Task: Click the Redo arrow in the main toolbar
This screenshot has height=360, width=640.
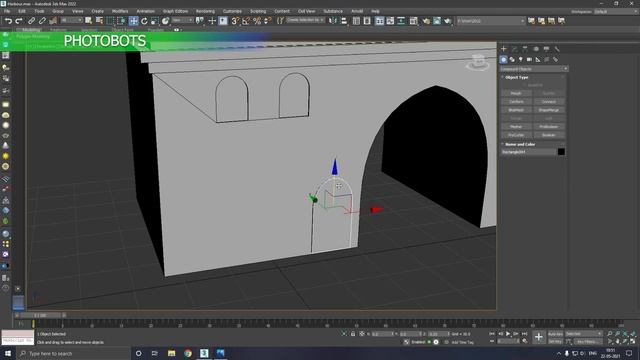Action: click(19, 21)
